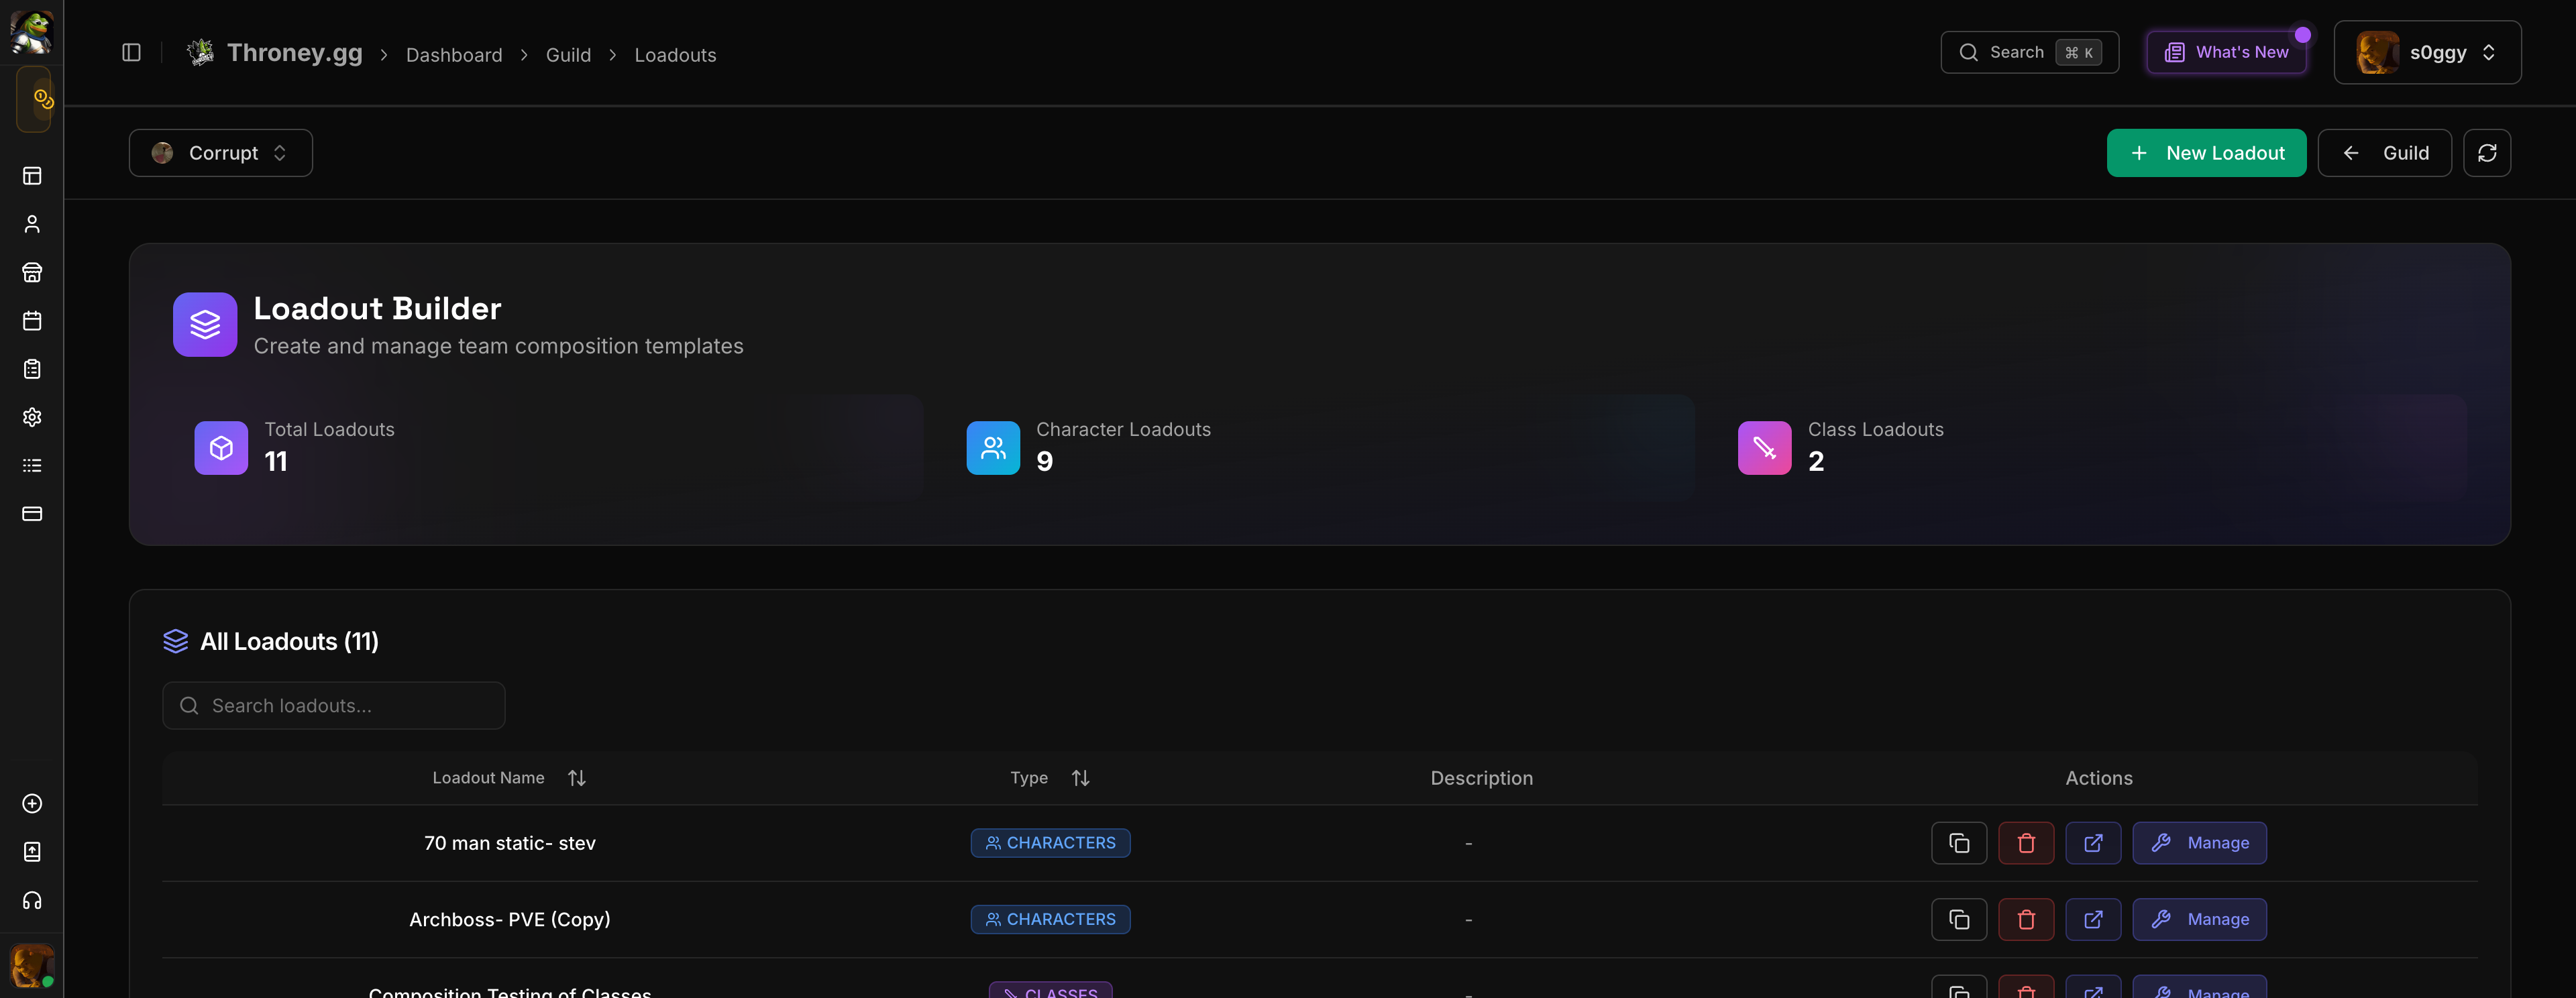
Task: Go back with the Guild button
Action: [x=2384, y=153]
